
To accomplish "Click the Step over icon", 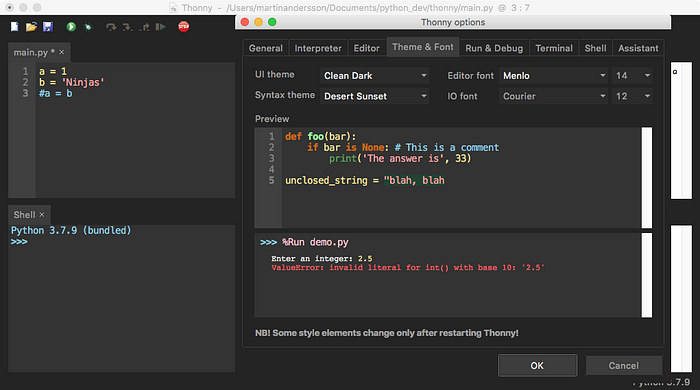I will (x=111, y=27).
